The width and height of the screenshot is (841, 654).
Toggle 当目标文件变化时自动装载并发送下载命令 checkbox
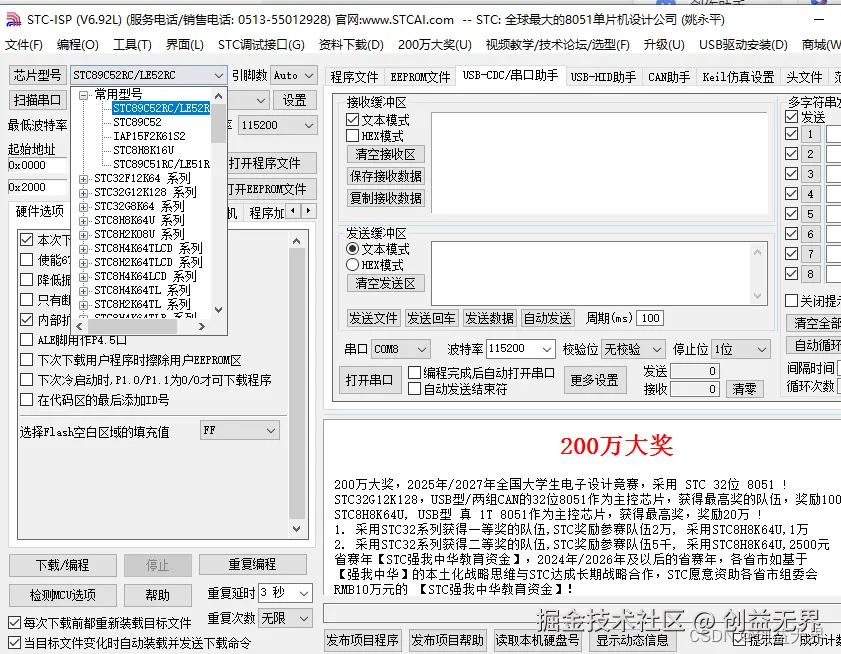tap(14, 643)
